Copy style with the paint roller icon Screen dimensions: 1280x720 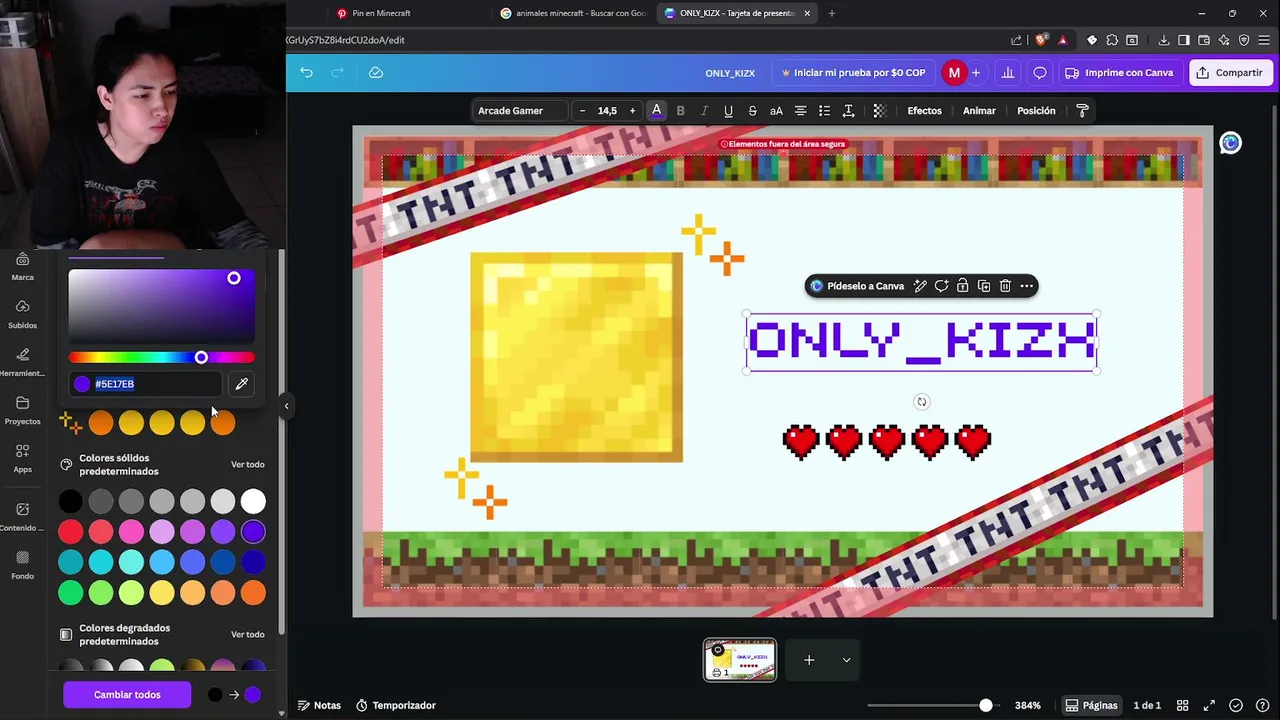tap(1082, 111)
